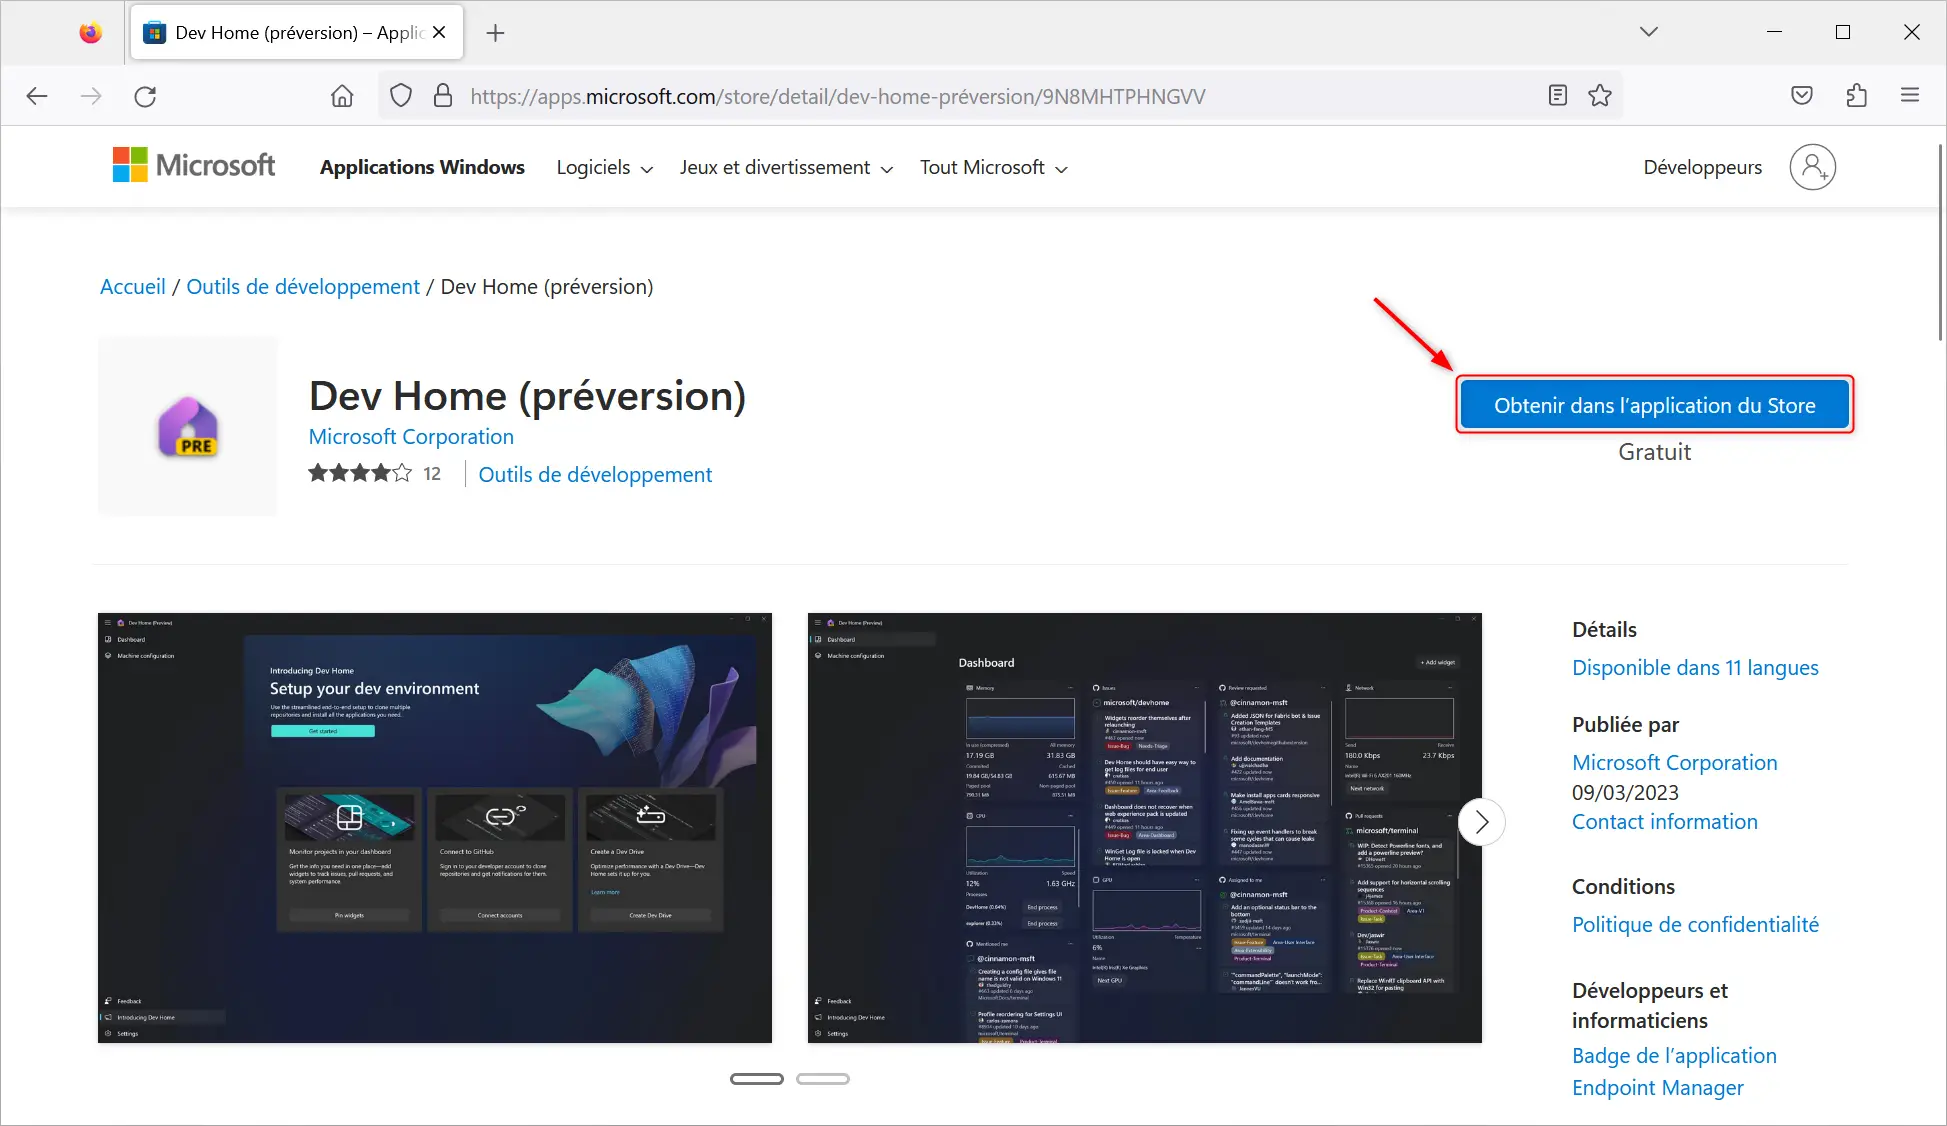Click the rating count 12
Screen dimensions: 1947x1126
(x=432, y=474)
